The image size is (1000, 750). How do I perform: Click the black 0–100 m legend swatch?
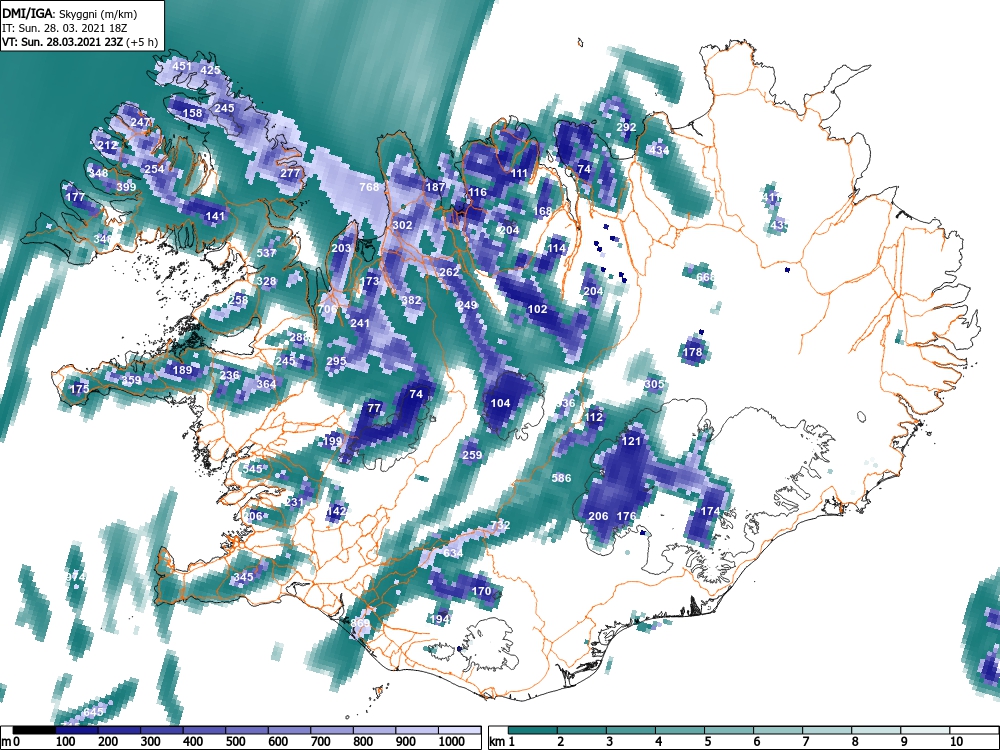[34, 730]
